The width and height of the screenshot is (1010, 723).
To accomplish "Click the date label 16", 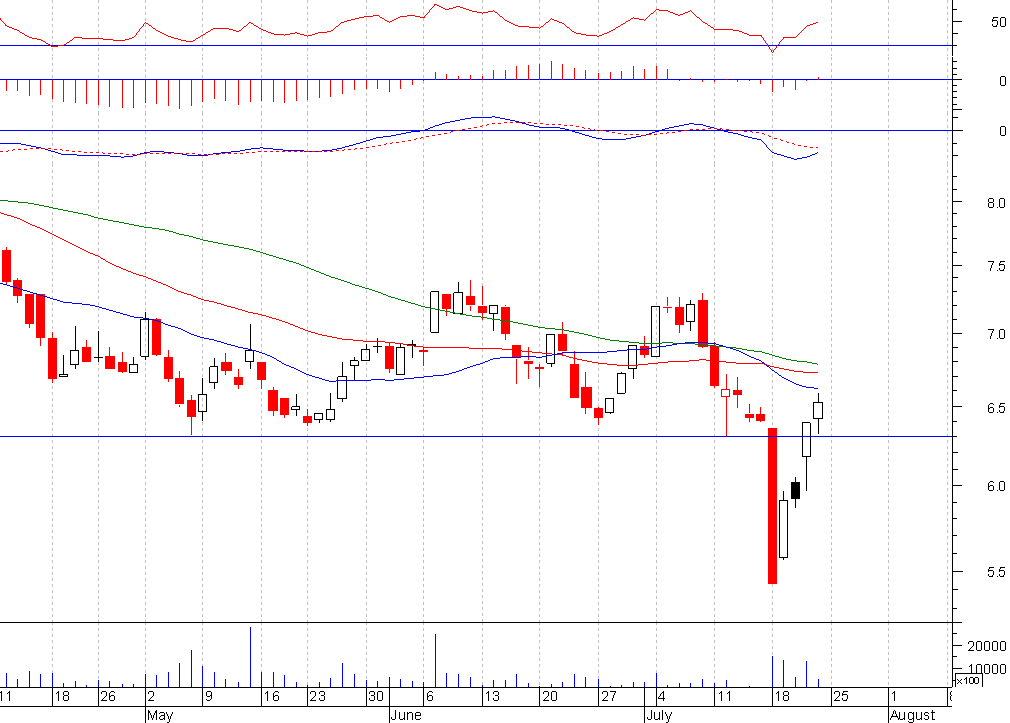I will pos(272,697).
